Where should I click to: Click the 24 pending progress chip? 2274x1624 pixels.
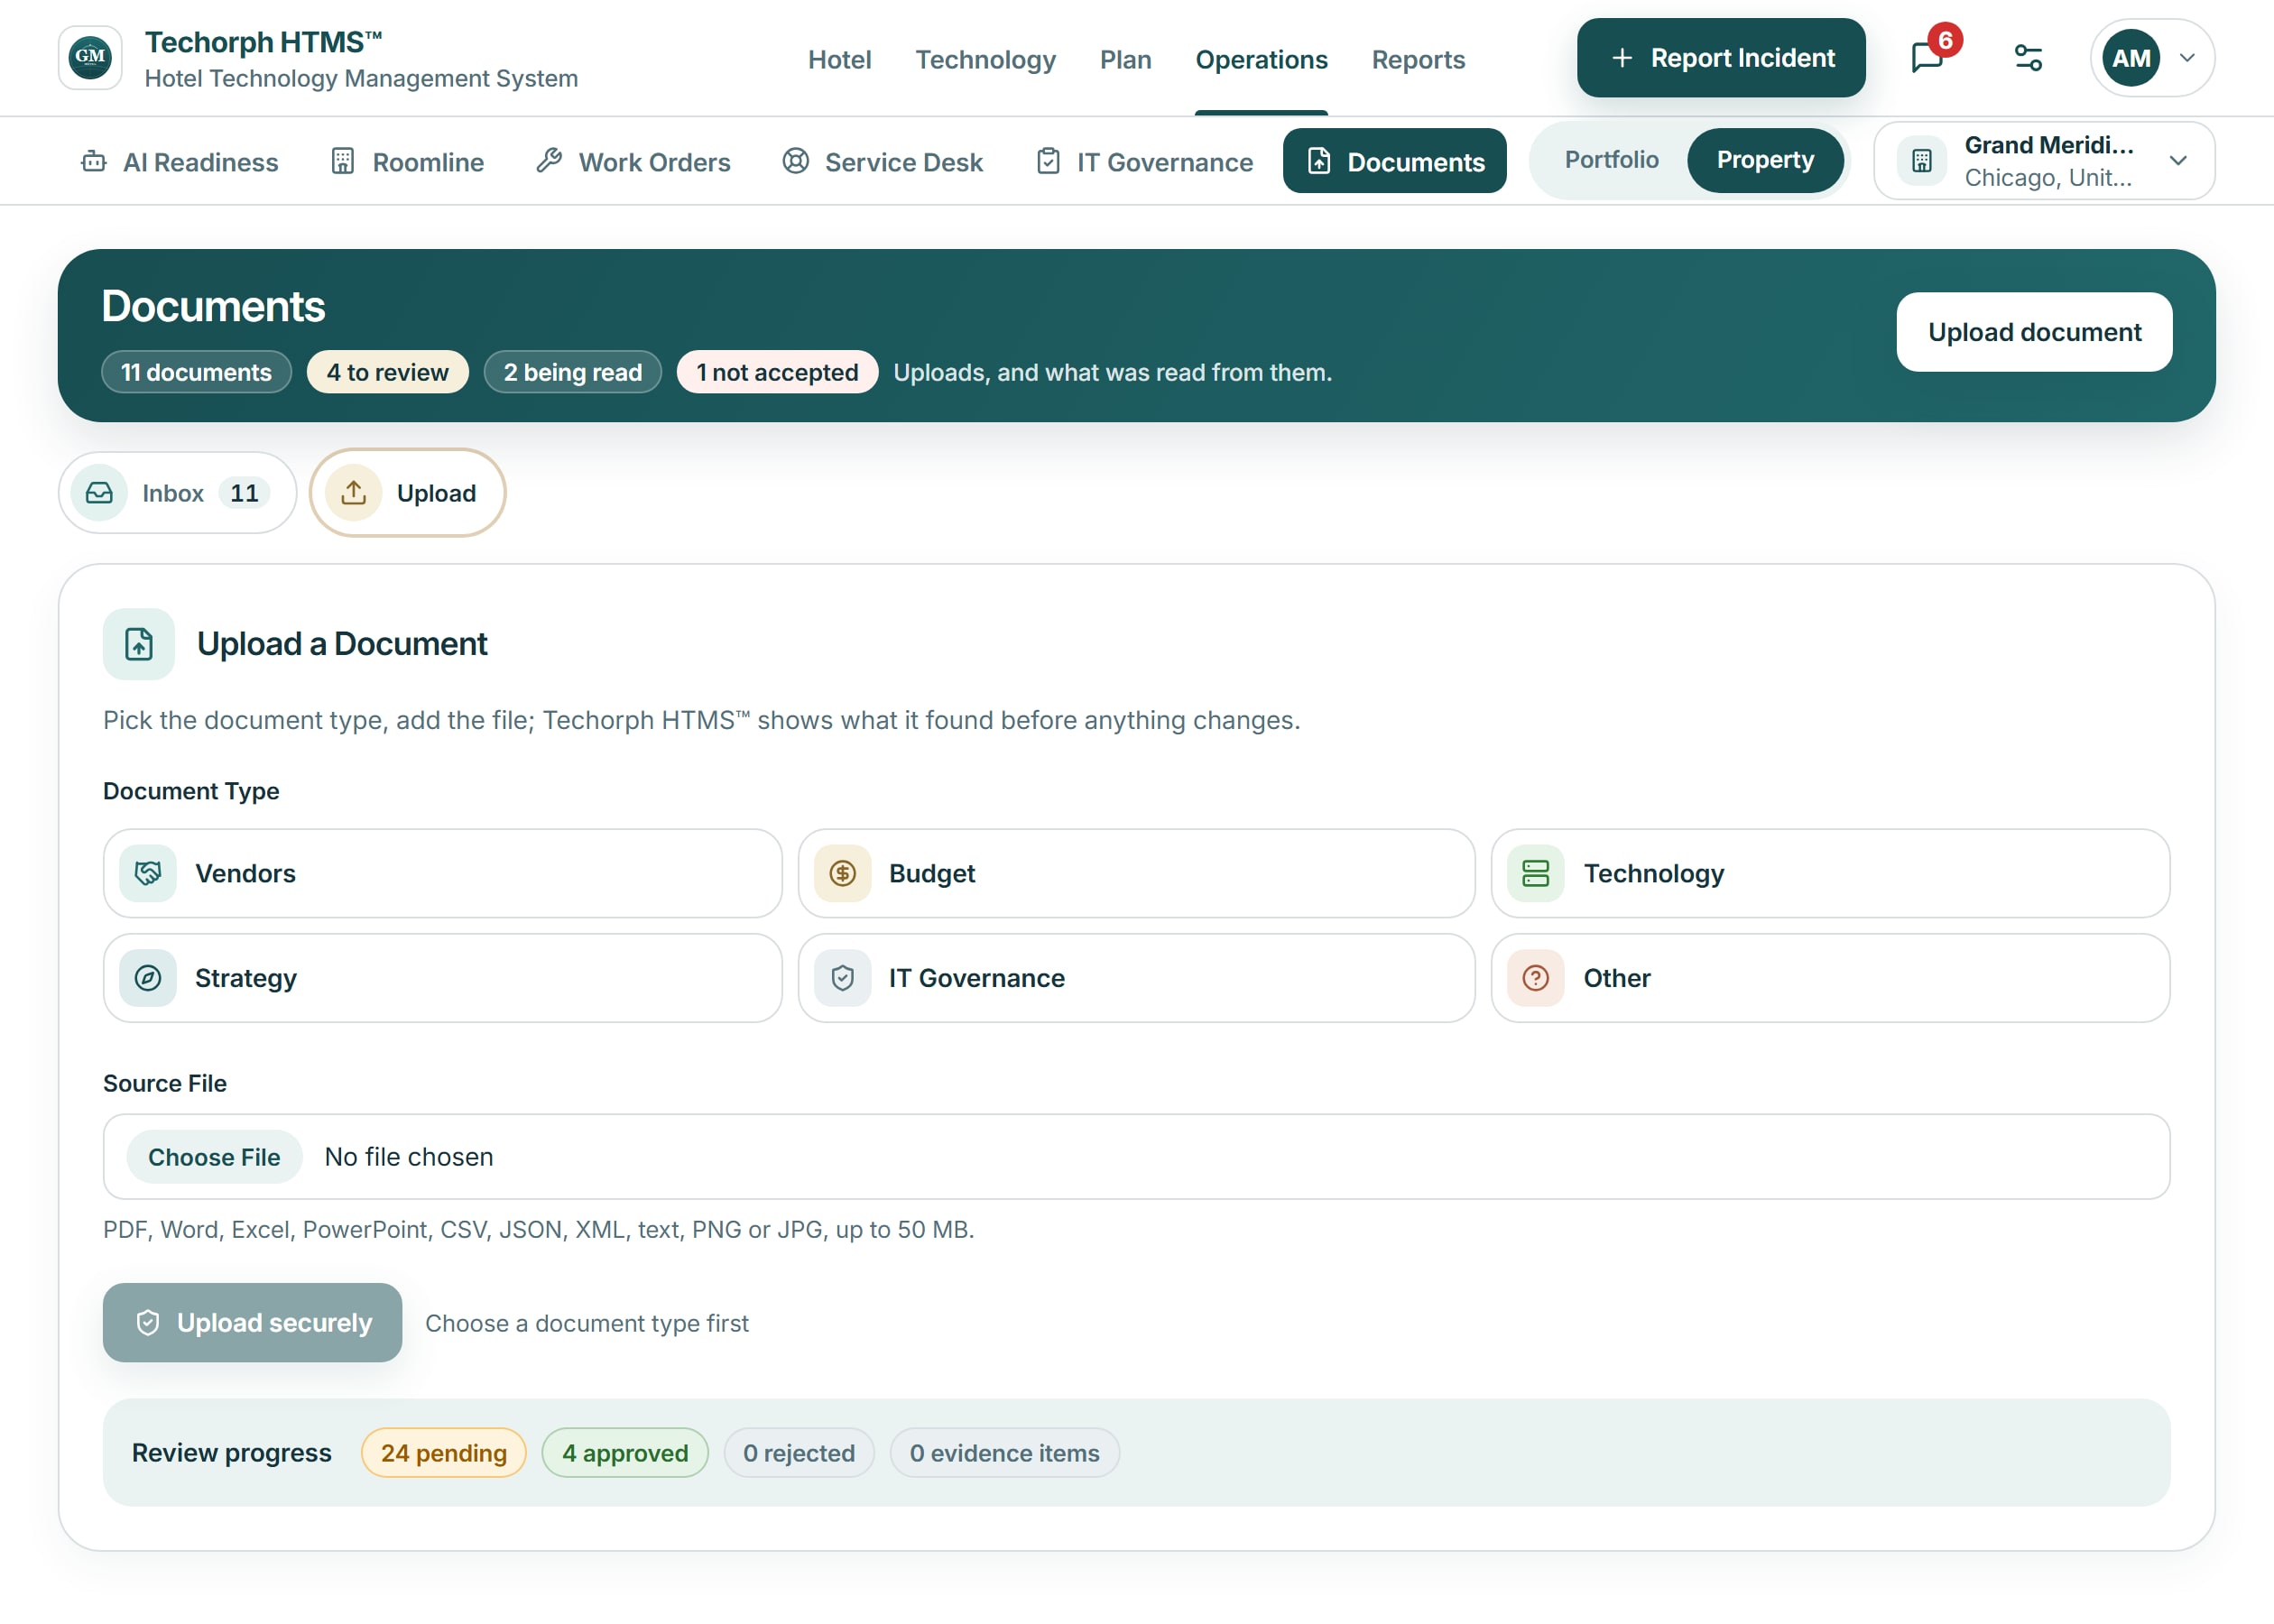(x=443, y=1453)
